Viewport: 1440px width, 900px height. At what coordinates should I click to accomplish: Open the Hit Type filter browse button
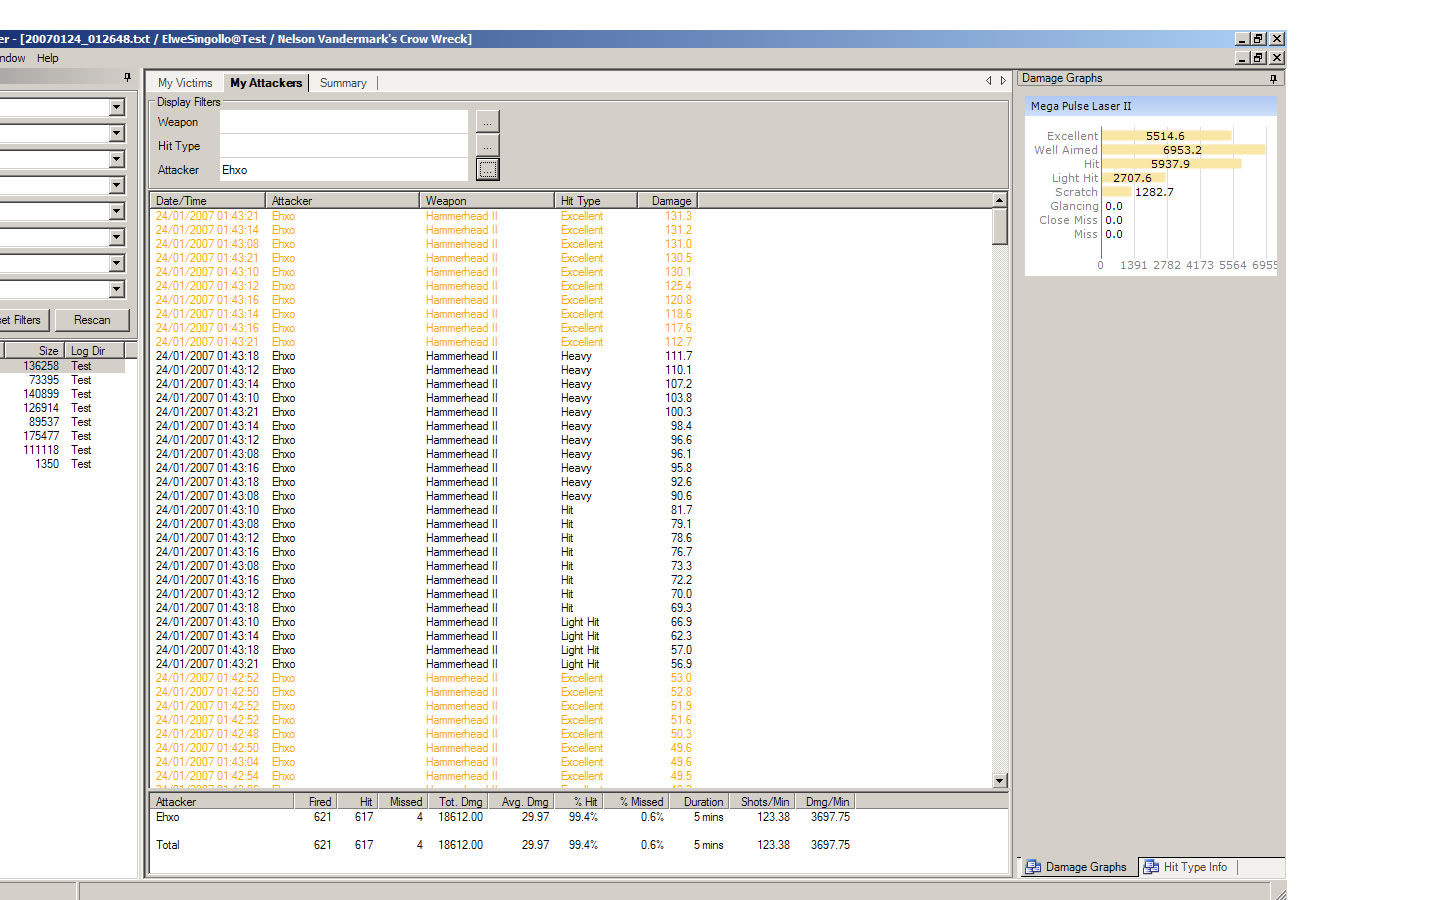pos(487,146)
